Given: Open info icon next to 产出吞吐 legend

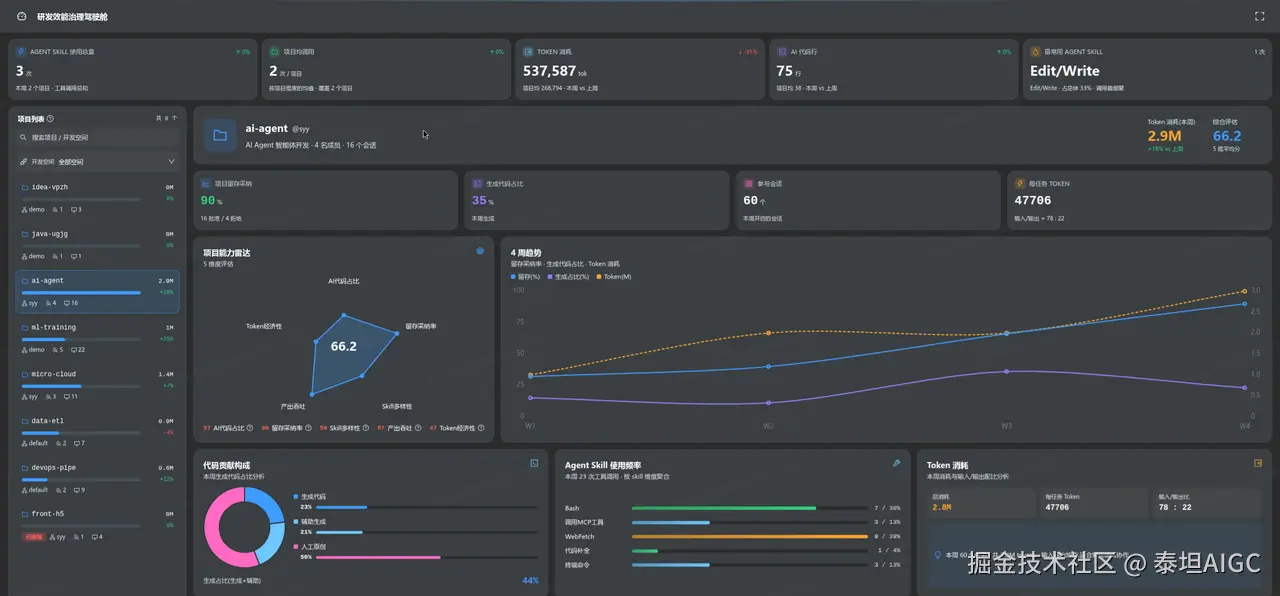Looking at the screenshot, I should pos(420,428).
